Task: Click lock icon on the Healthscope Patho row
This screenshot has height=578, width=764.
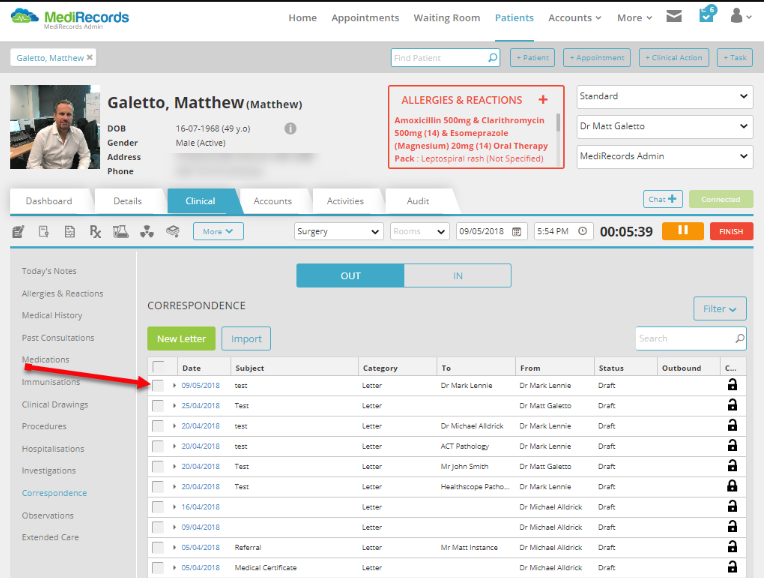Action: [x=732, y=486]
